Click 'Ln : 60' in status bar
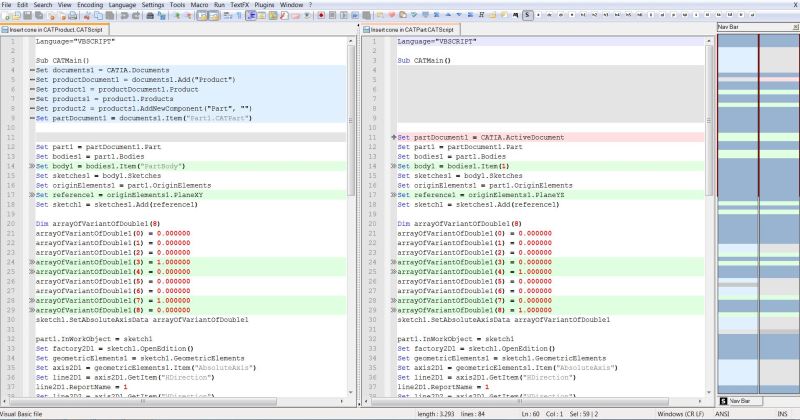 click(x=531, y=414)
